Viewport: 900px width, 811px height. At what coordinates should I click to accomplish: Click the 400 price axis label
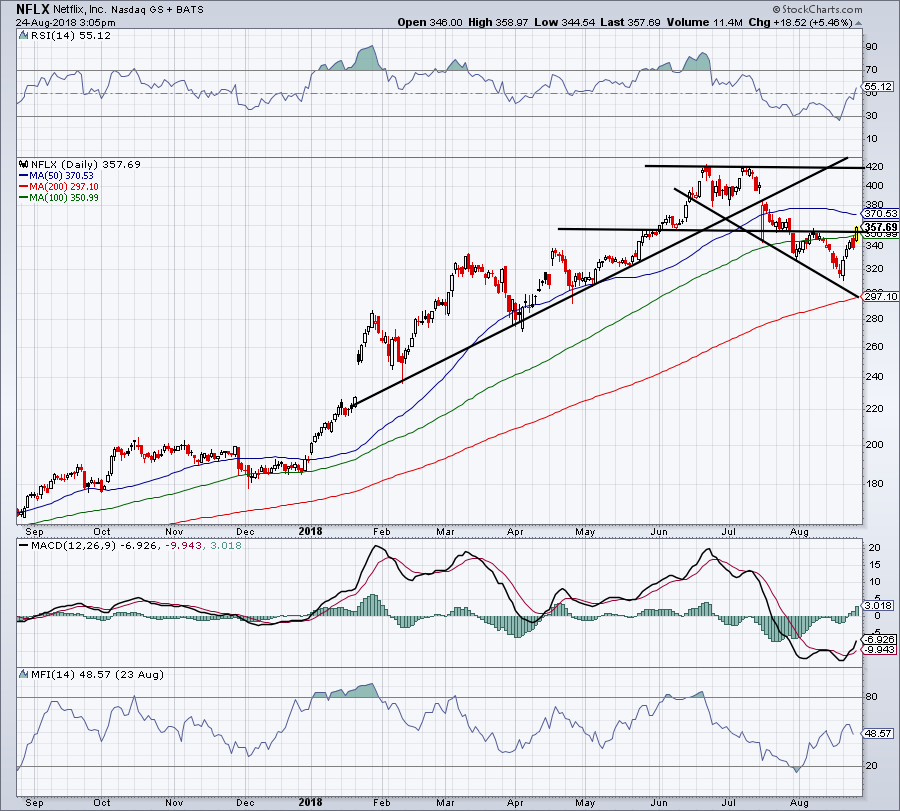pyautogui.click(x=875, y=185)
